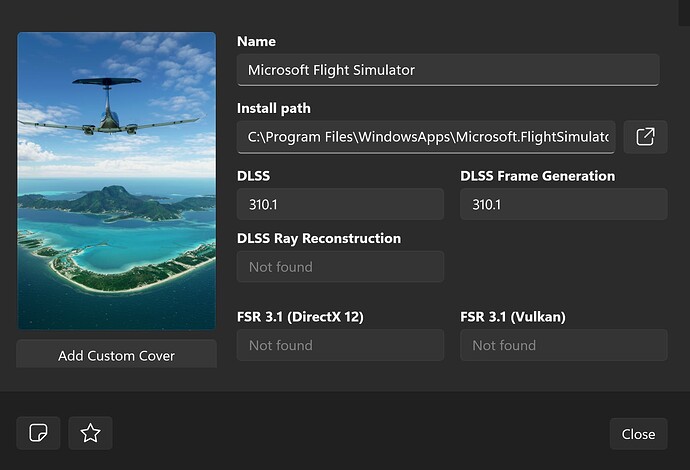This screenshot has height=470, width=690.
Task: Click the DLSS Frame Generation label
Action: [x=537, y=176]
